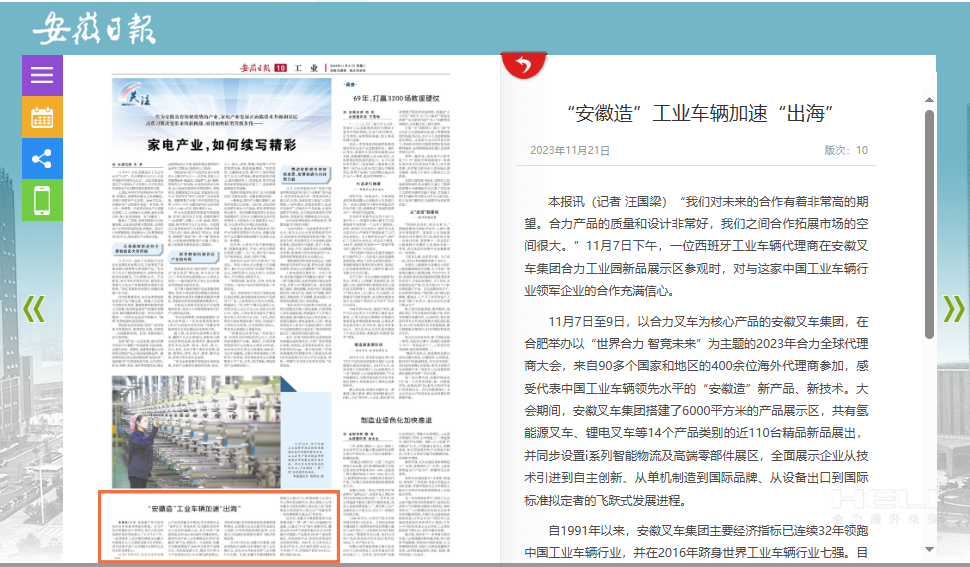The width and height of the screenshot is (970, 567).
Task: Go to next page with right chevrons
Action: pos(953,309)
